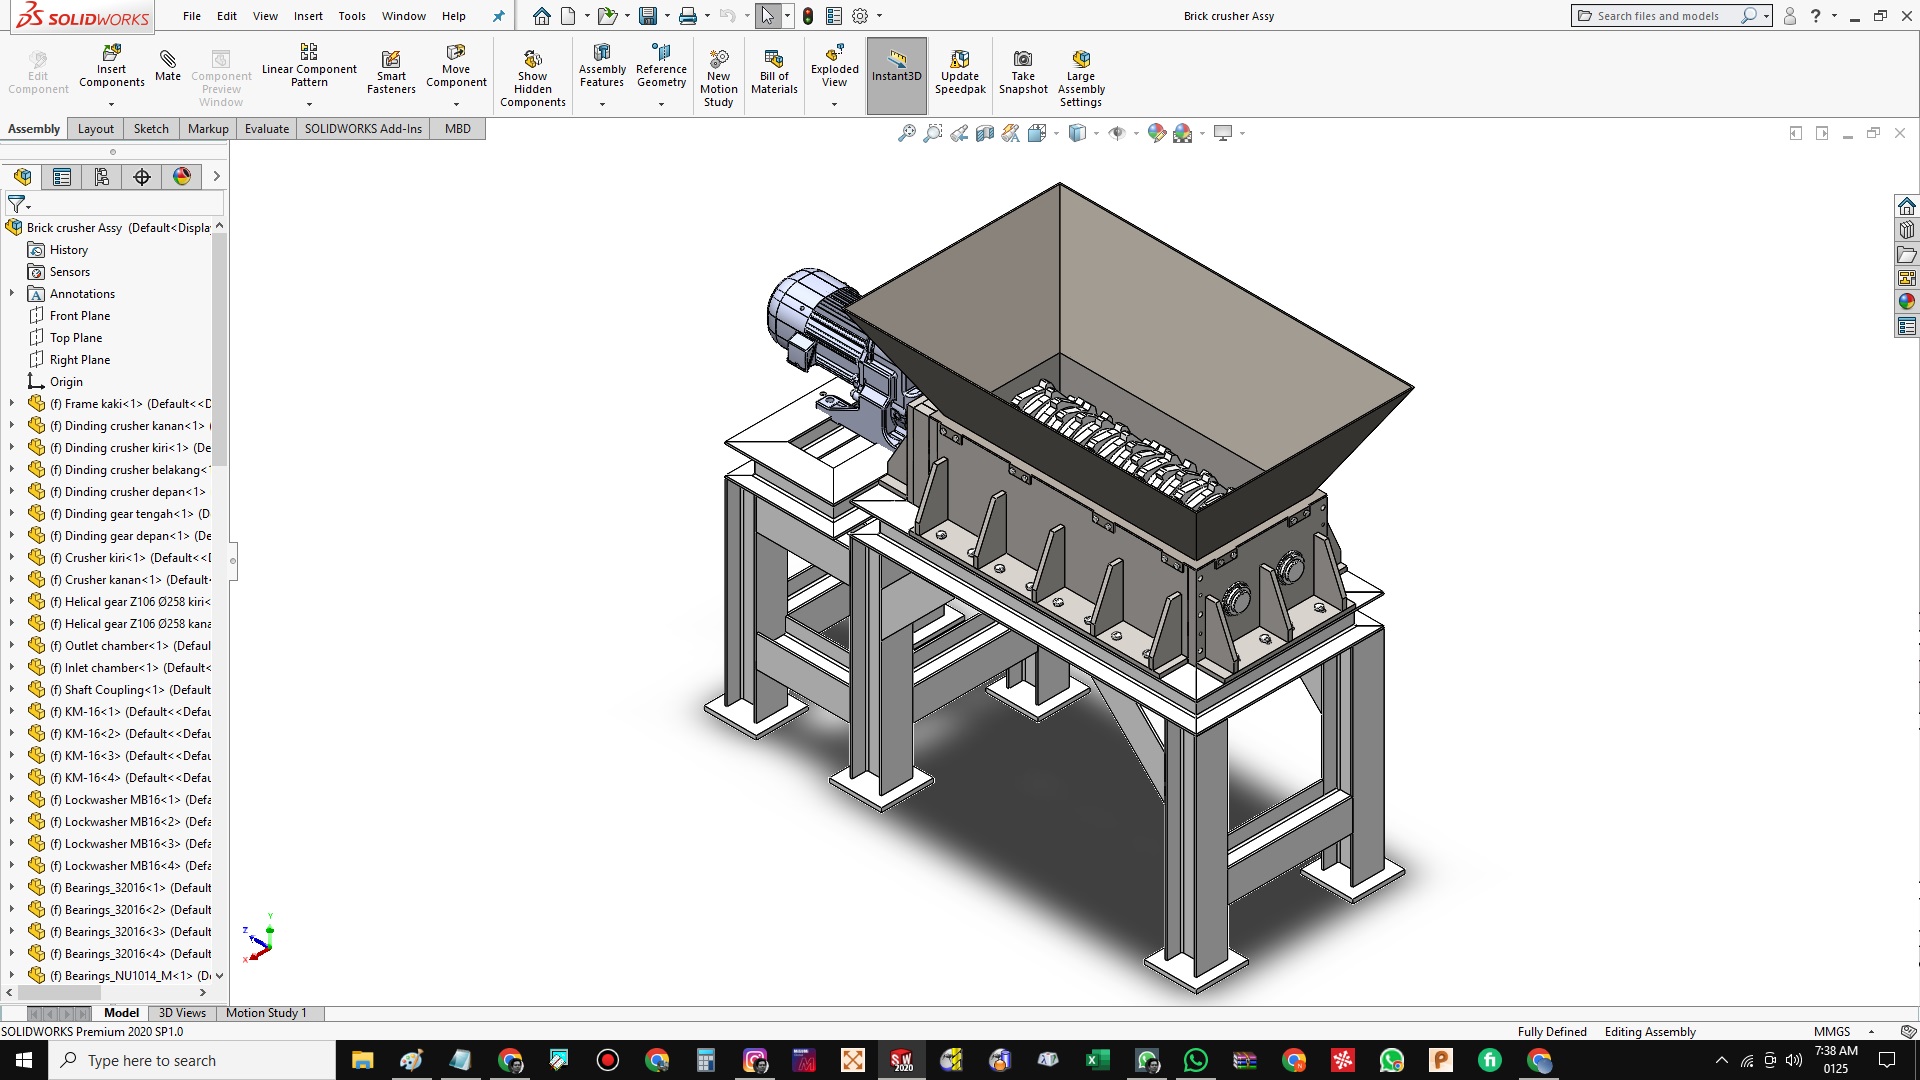
Task: Click Take Snapshot camera icon
Action: 1022,60
